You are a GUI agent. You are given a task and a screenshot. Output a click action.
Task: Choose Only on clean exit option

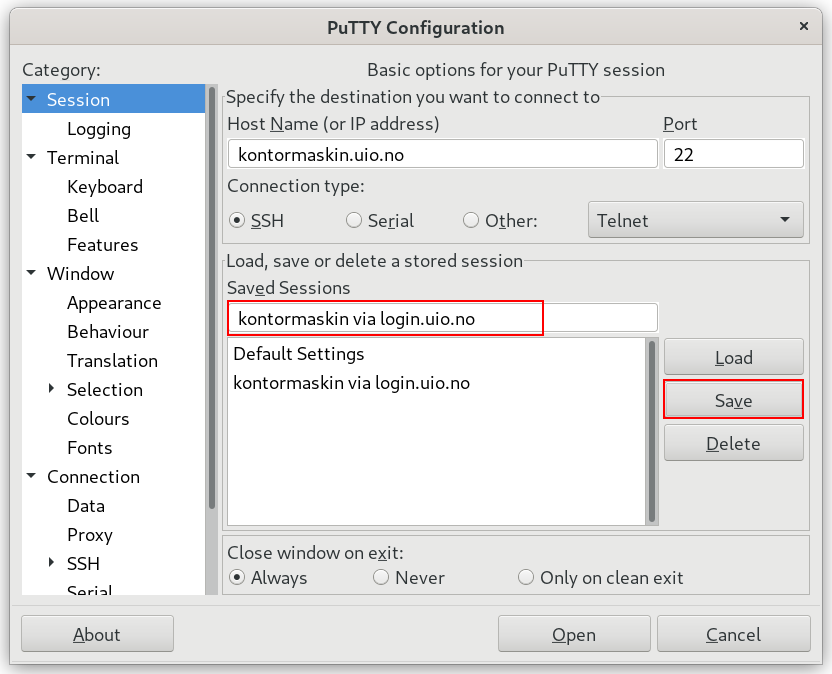[x=526, y=577]
